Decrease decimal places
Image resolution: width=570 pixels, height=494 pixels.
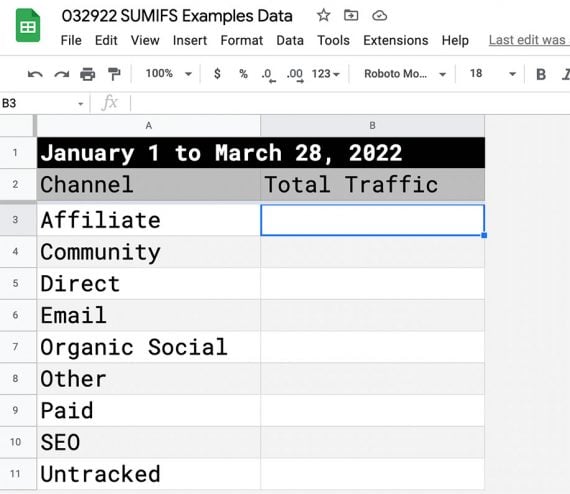coord(268,75)
